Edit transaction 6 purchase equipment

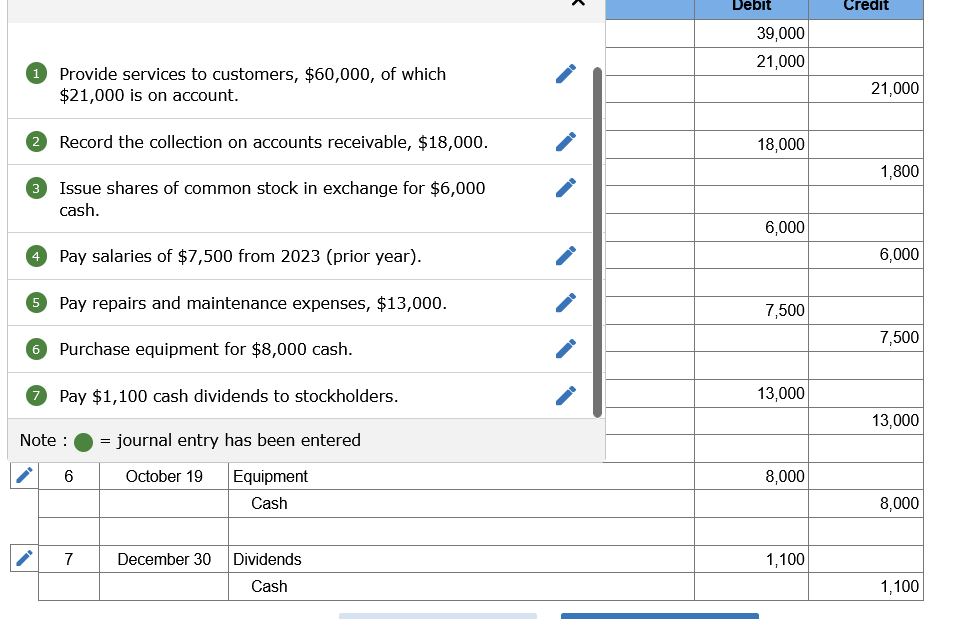point(566,349)
